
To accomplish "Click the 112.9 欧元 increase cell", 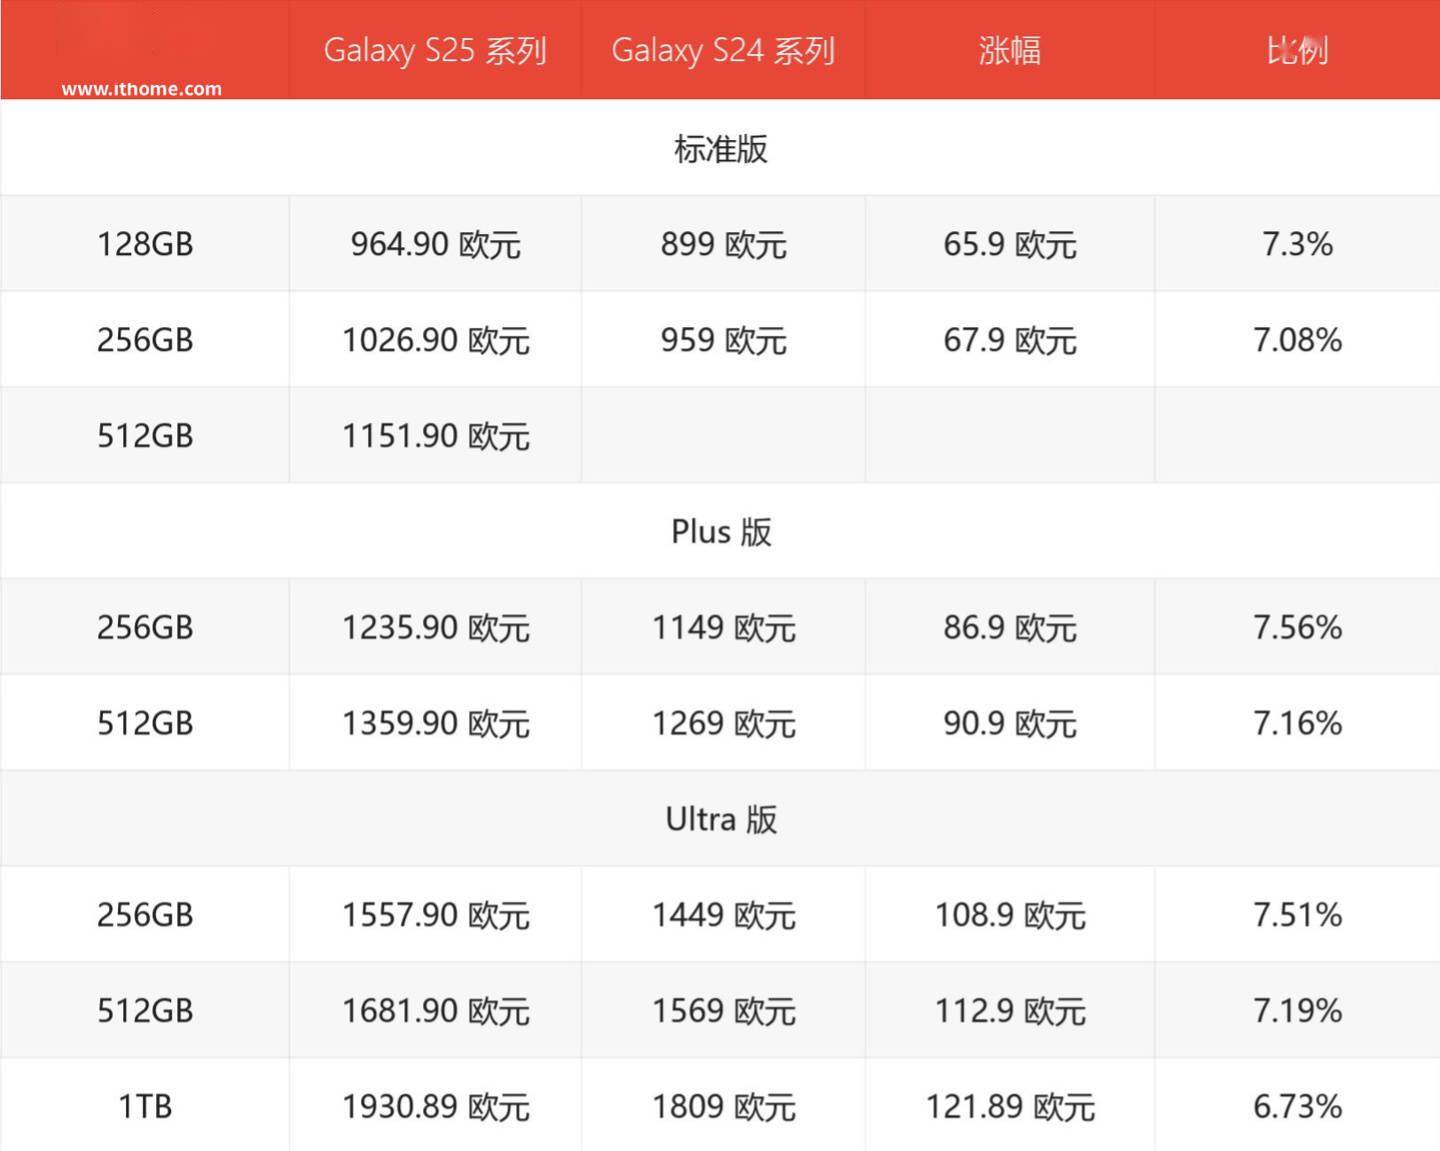I will pos(1010,1010).
